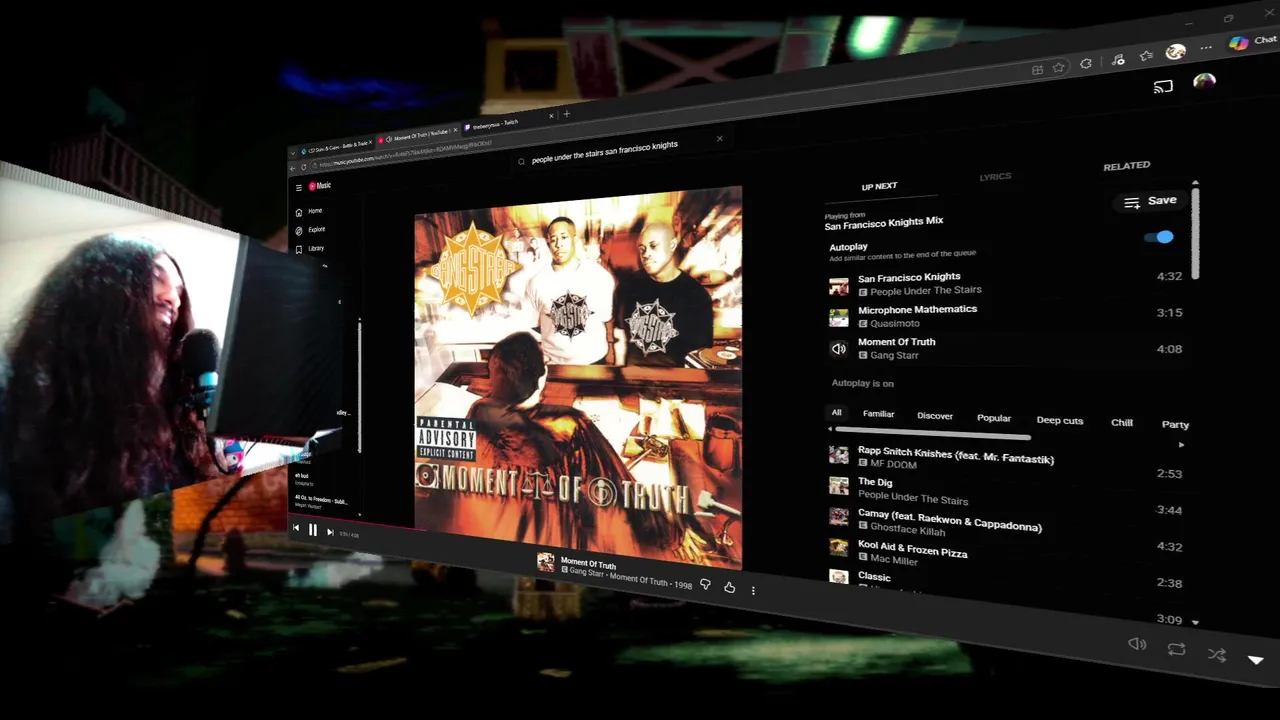Click the scrollbar under the filter chips

932,434
